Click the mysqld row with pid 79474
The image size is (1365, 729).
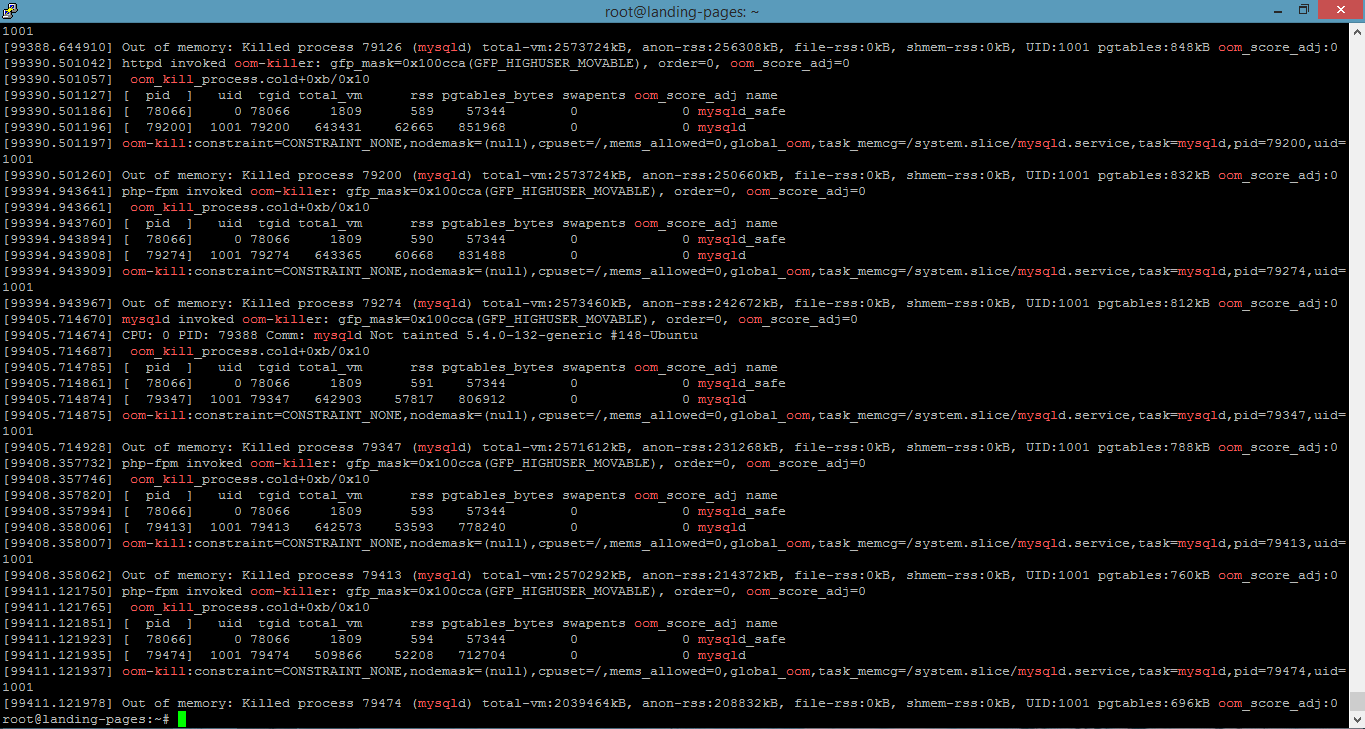pyautogui.click(x=374, y=655)
